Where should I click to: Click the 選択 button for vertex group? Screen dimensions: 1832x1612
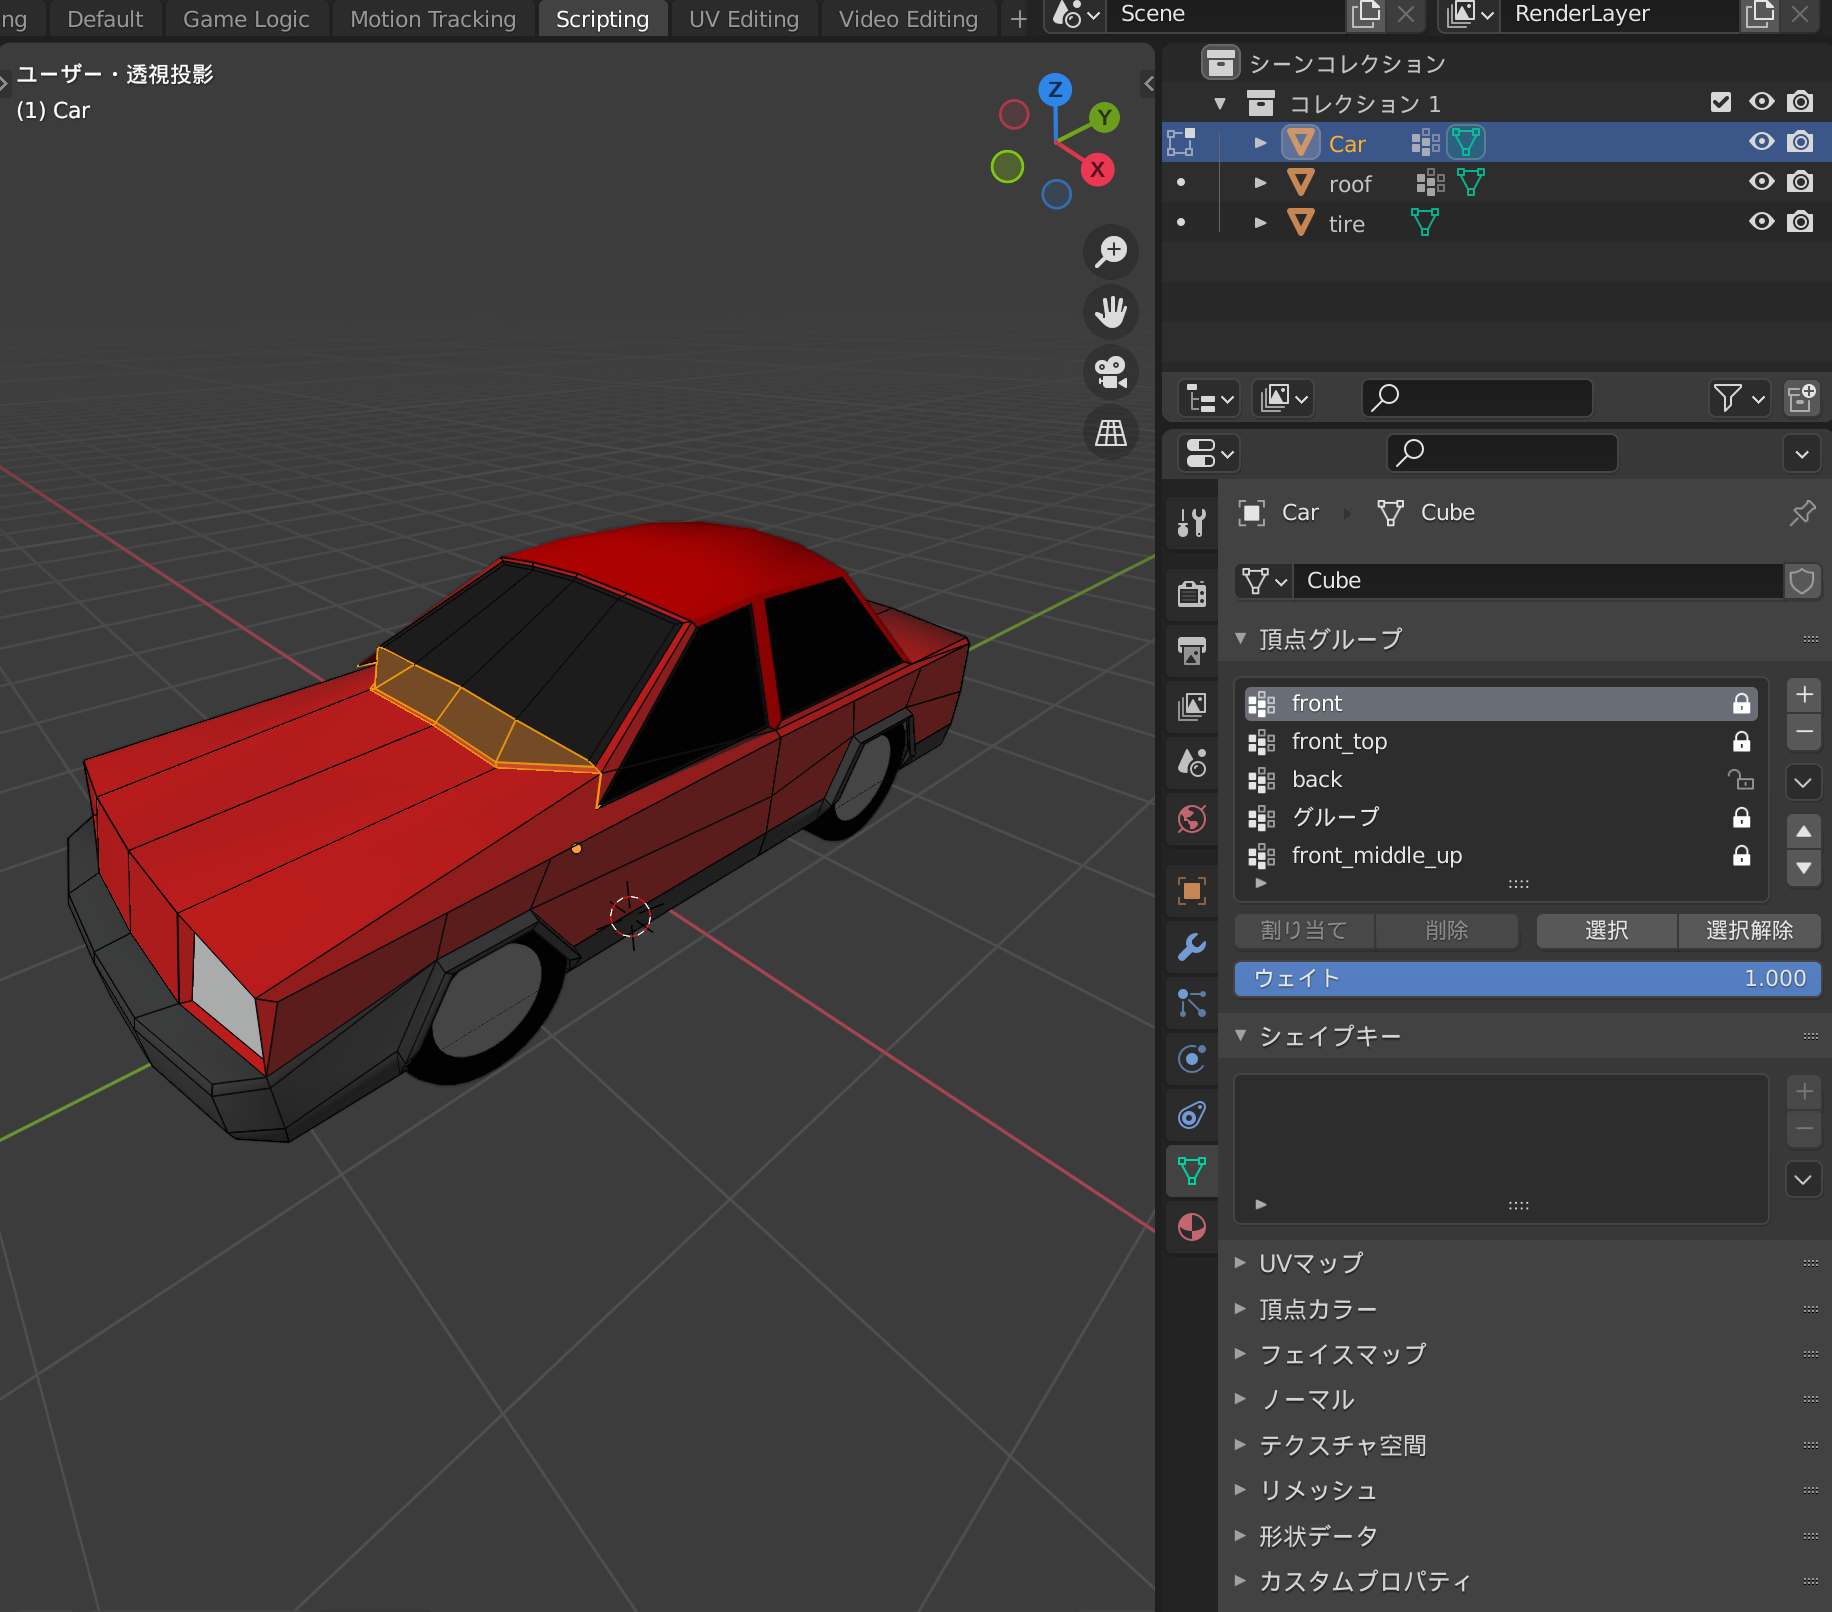pos(1606,930)
